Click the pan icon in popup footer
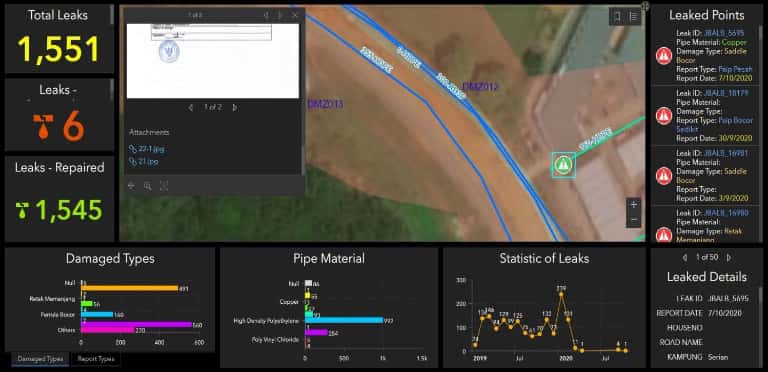768x372 pixels. pyautogui.click(x=131, y=186)
